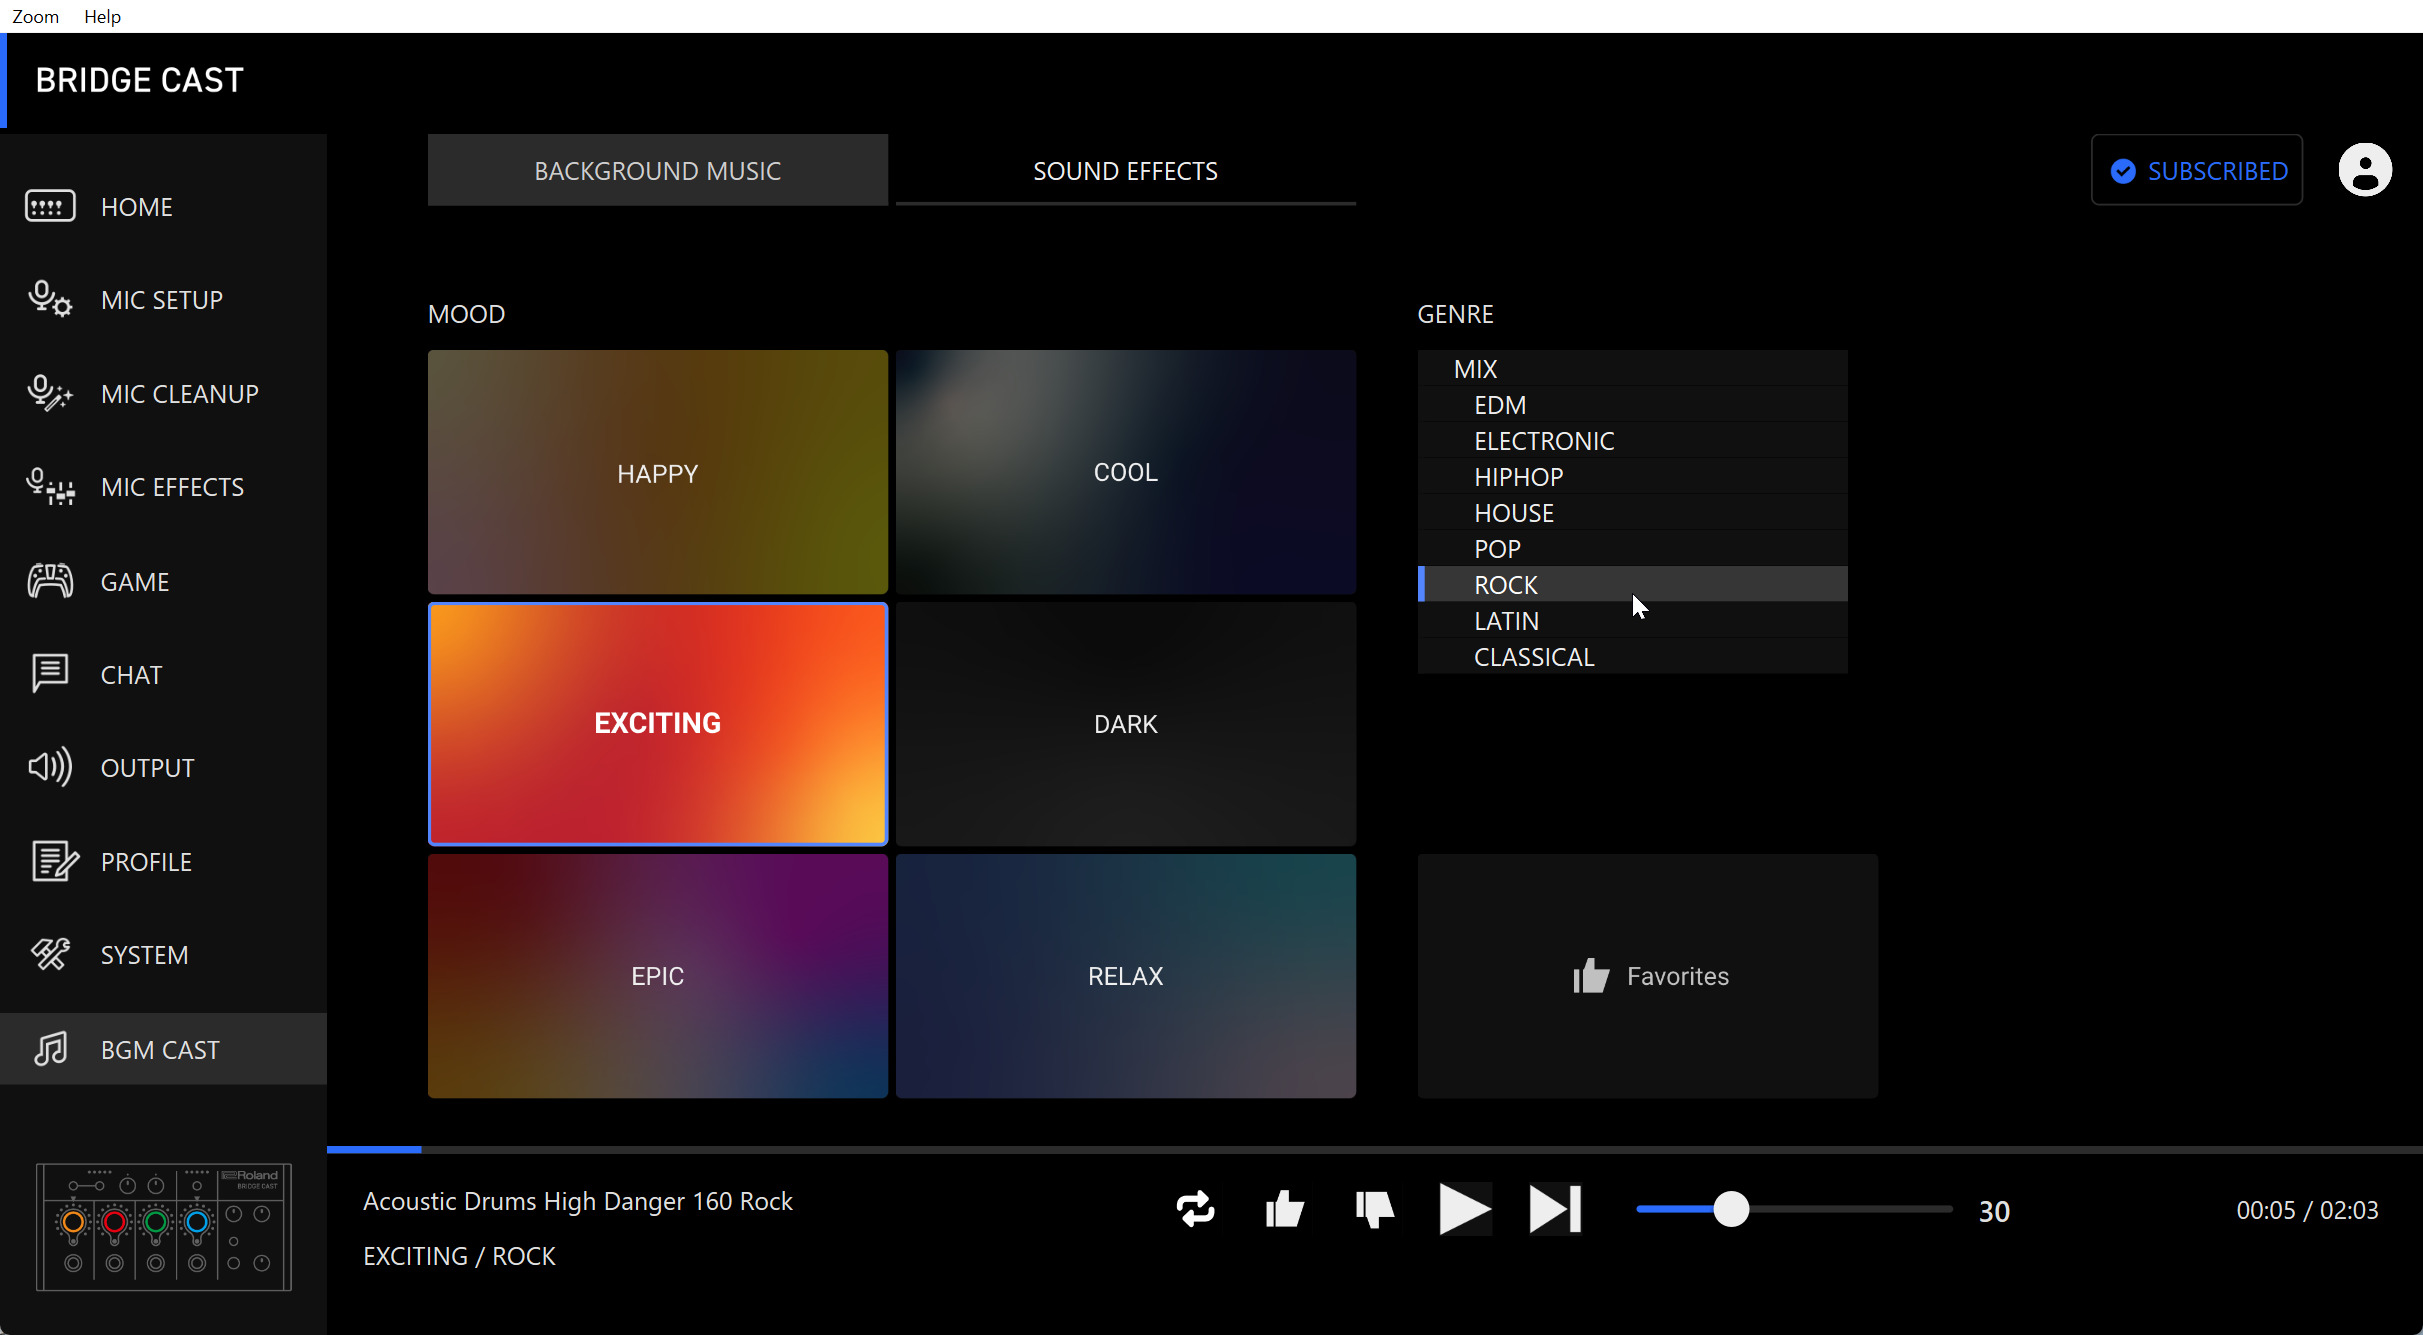Click the BRIDGE CAST title
This screenshot has height=1335, width=2423.
point(140,80)
